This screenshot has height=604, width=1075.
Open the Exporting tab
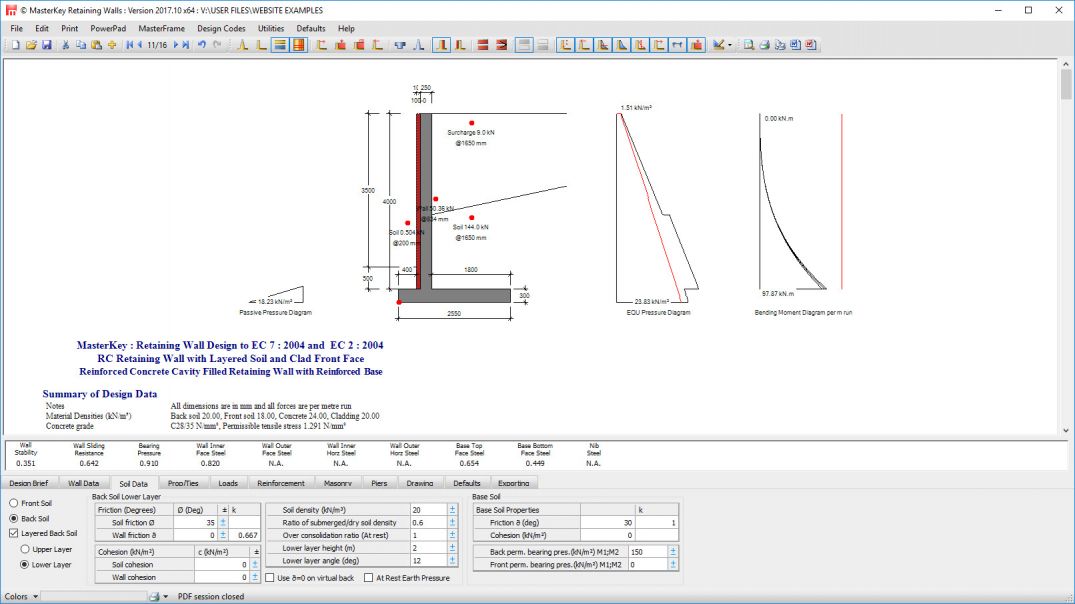tap(514, 483)
